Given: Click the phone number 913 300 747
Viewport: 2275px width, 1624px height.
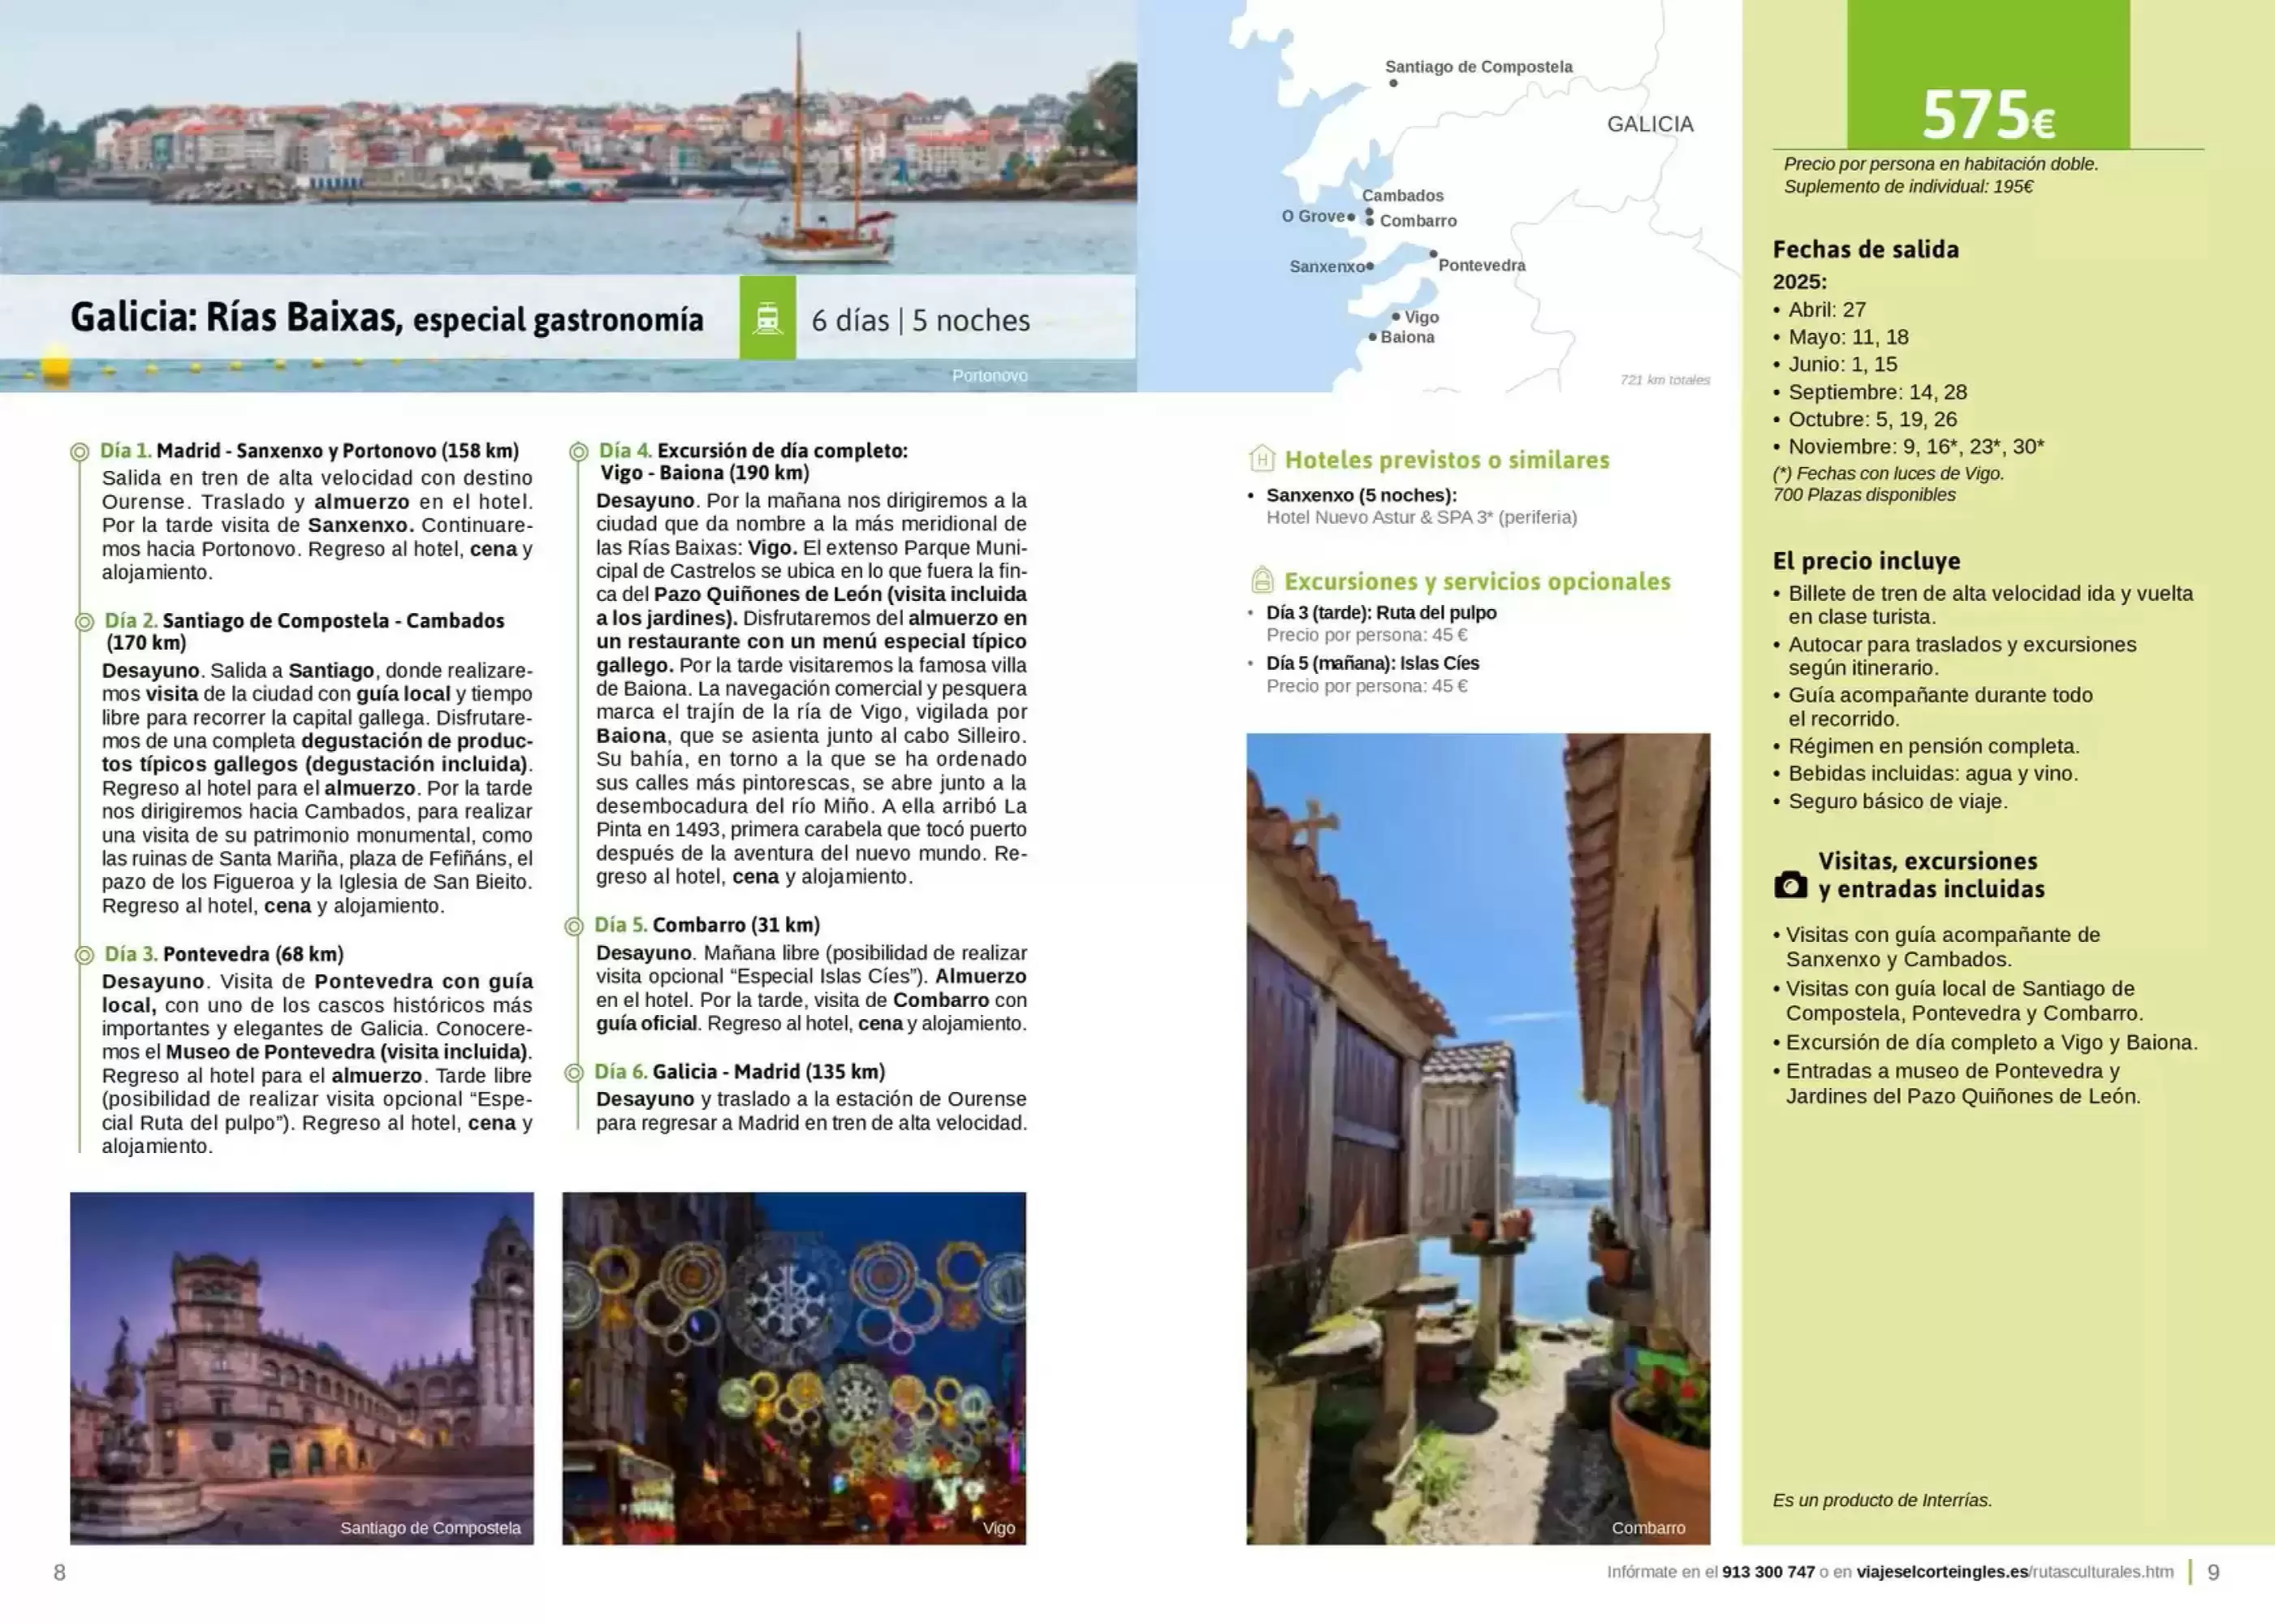Looking at the screenshot, I should (x=1768, y=1572).
